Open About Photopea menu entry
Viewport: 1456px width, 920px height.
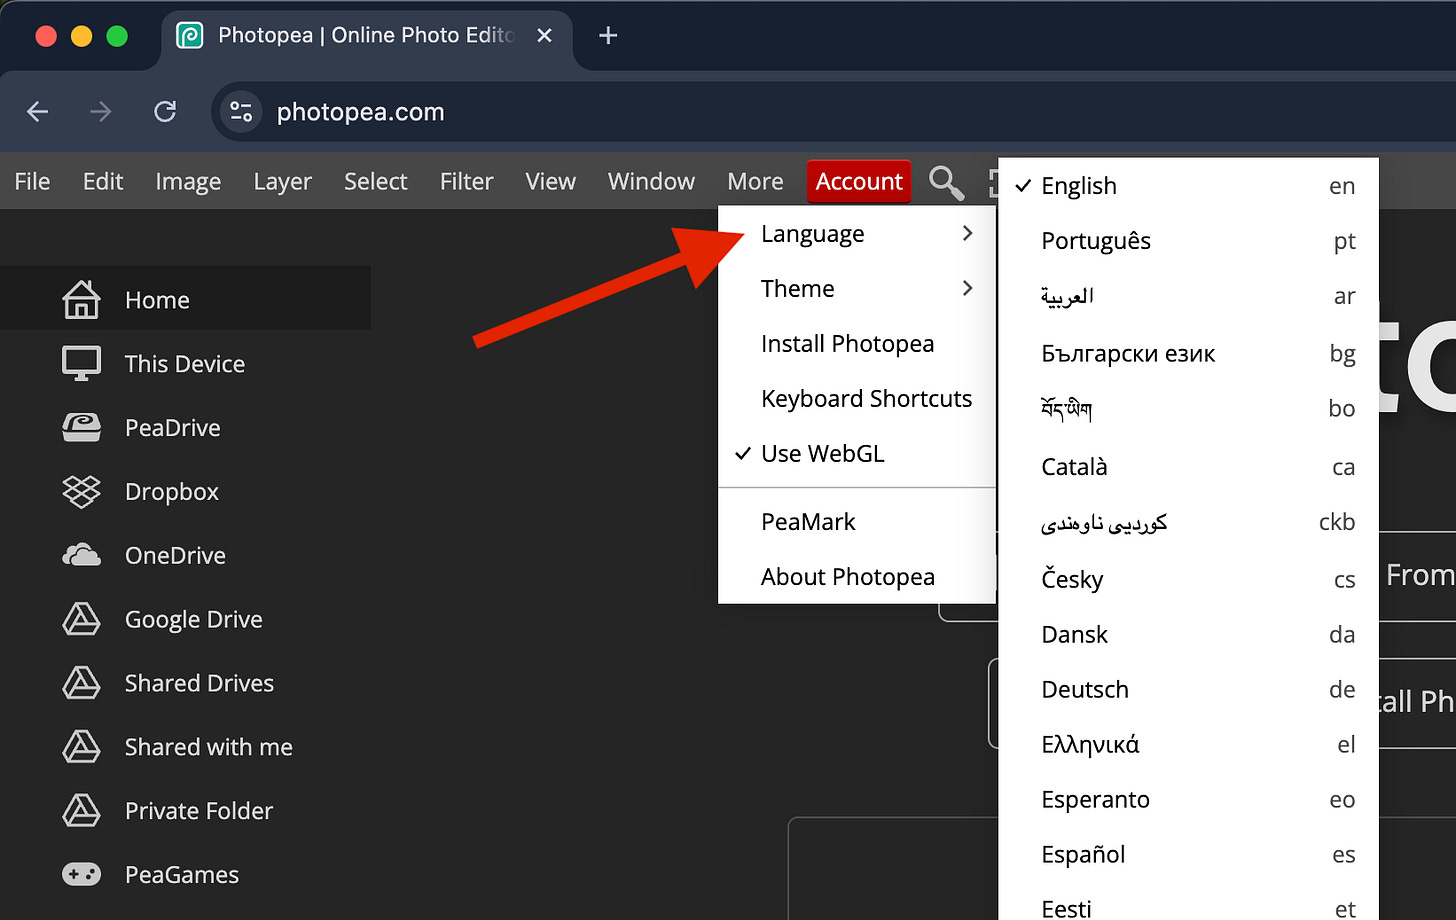pos(857,576)
